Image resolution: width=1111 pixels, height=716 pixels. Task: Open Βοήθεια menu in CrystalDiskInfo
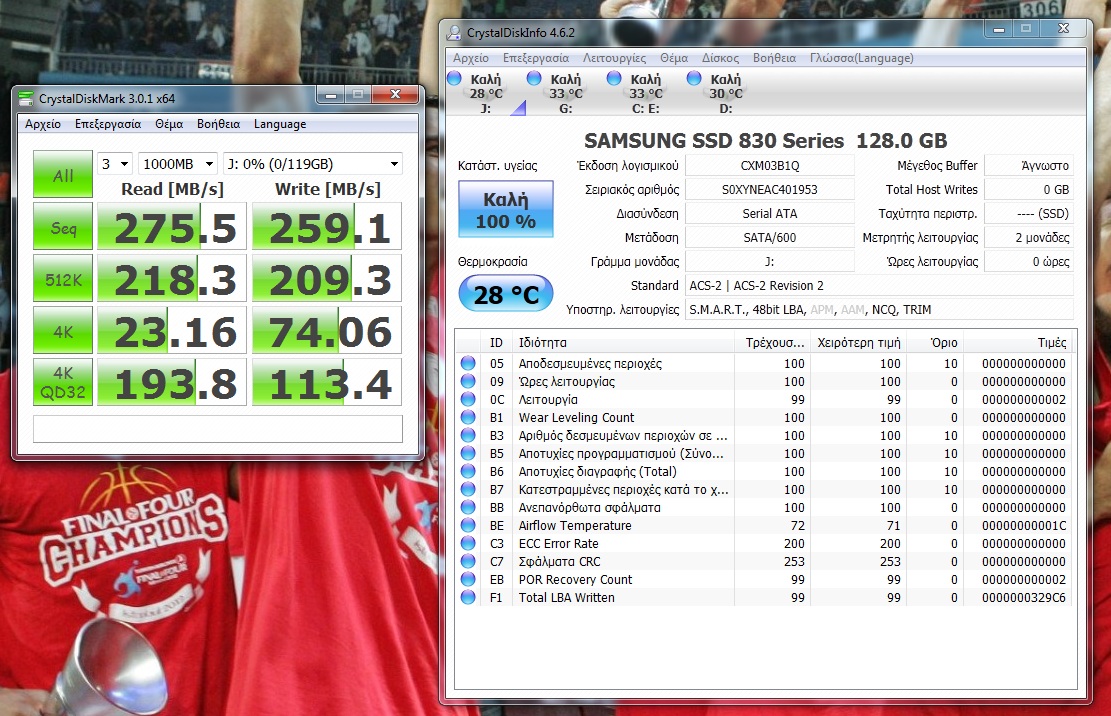click(x=774, y=58)
